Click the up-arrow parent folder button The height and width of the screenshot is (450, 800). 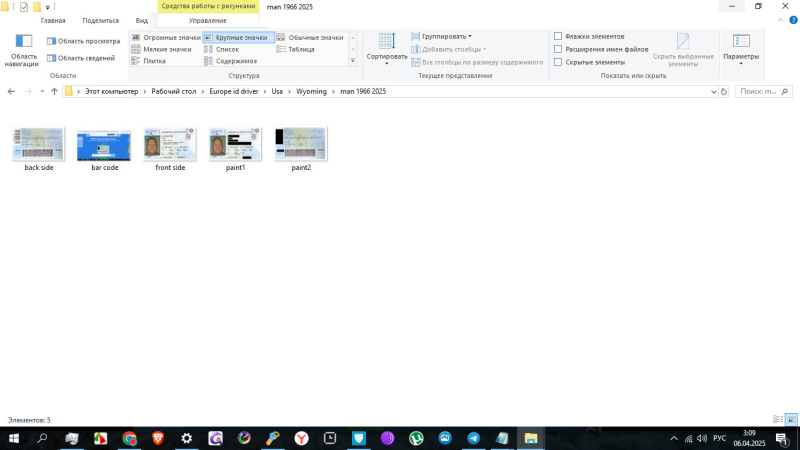54,91
